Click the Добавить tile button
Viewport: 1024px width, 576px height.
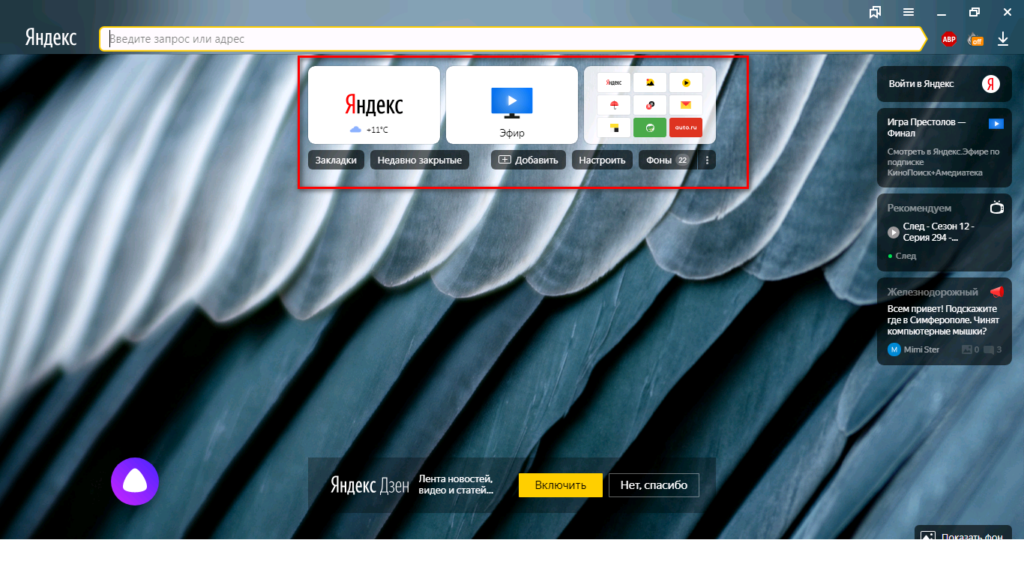[528, 160]
